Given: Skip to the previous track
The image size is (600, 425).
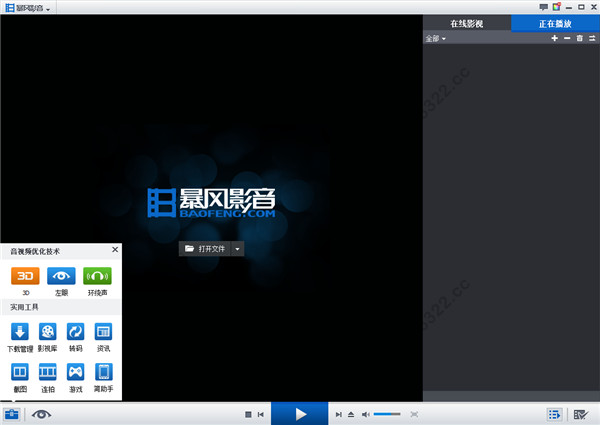Looking at the screenshot, I should click(x=261, y=414).
